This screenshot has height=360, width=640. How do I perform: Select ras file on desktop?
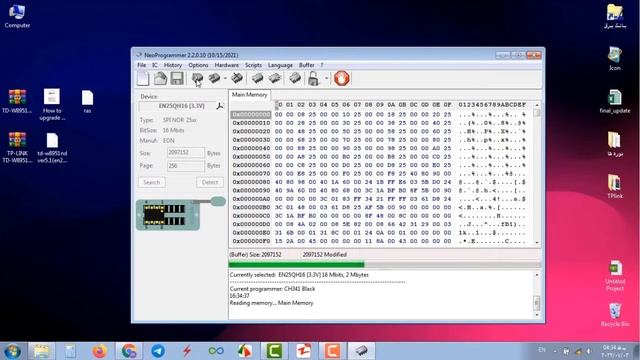pyautogui.click(x=87, y=101)
